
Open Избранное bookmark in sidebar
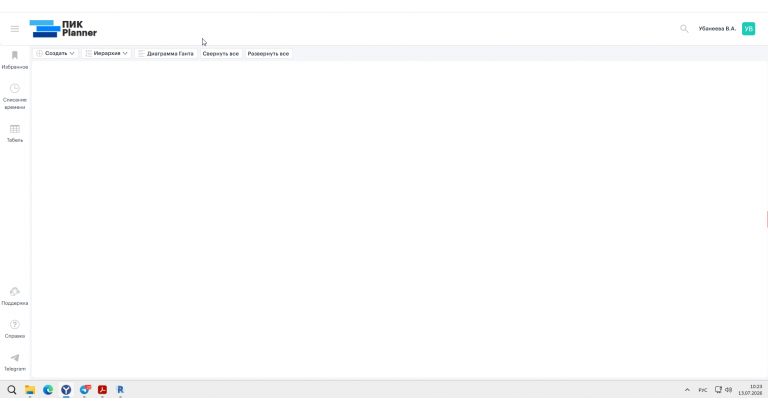coord(15,60)
